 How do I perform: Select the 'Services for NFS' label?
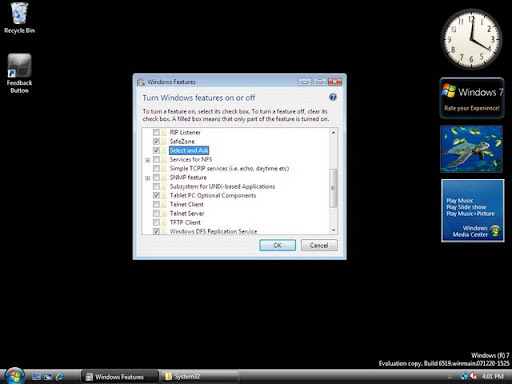[191, 159]
